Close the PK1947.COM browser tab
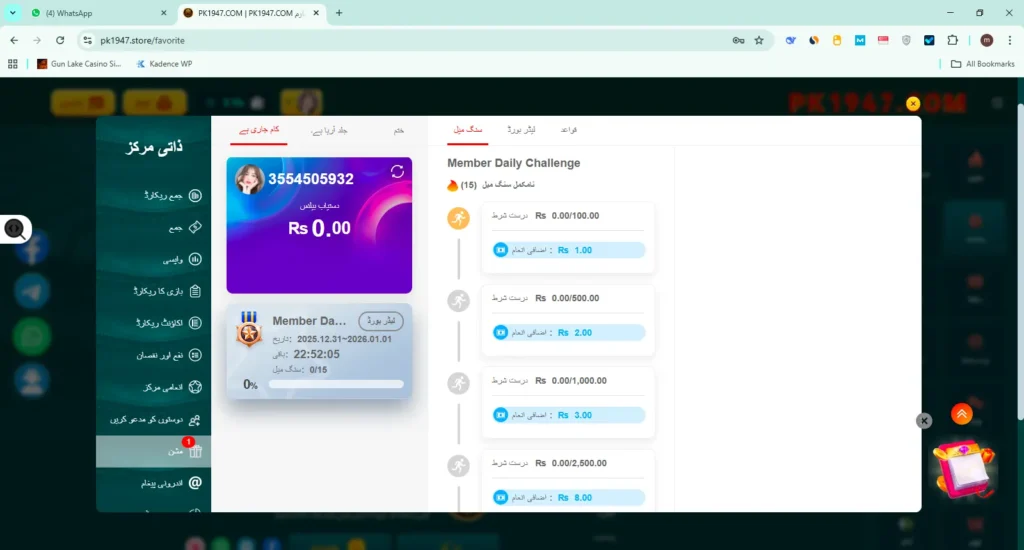Image resolution: width=1024 pixels, height=550 pixels. pos(316,13)
